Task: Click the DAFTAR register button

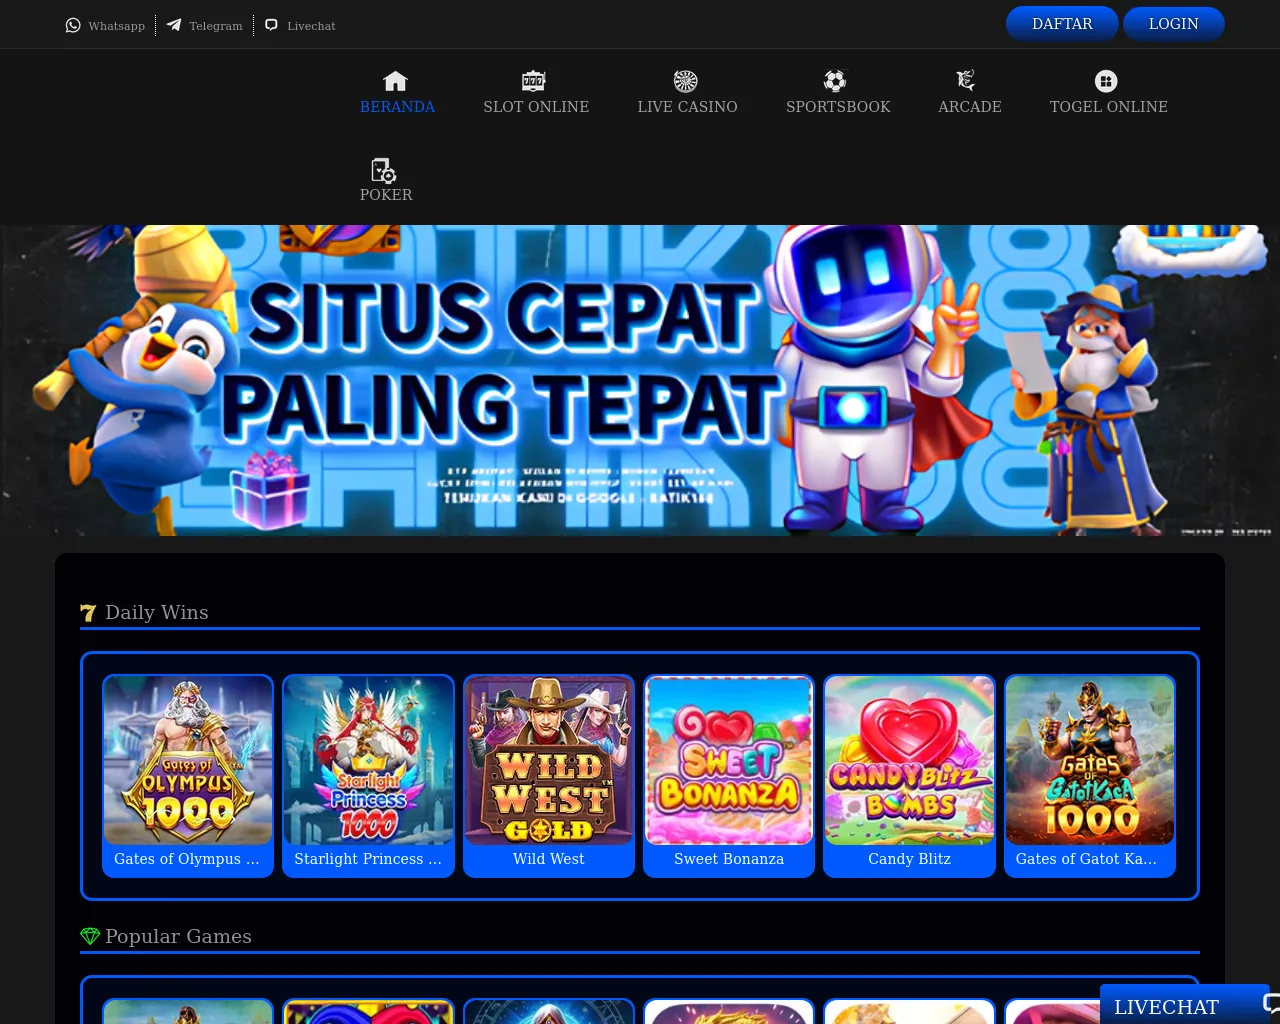Action: (x=1062, y=24)
